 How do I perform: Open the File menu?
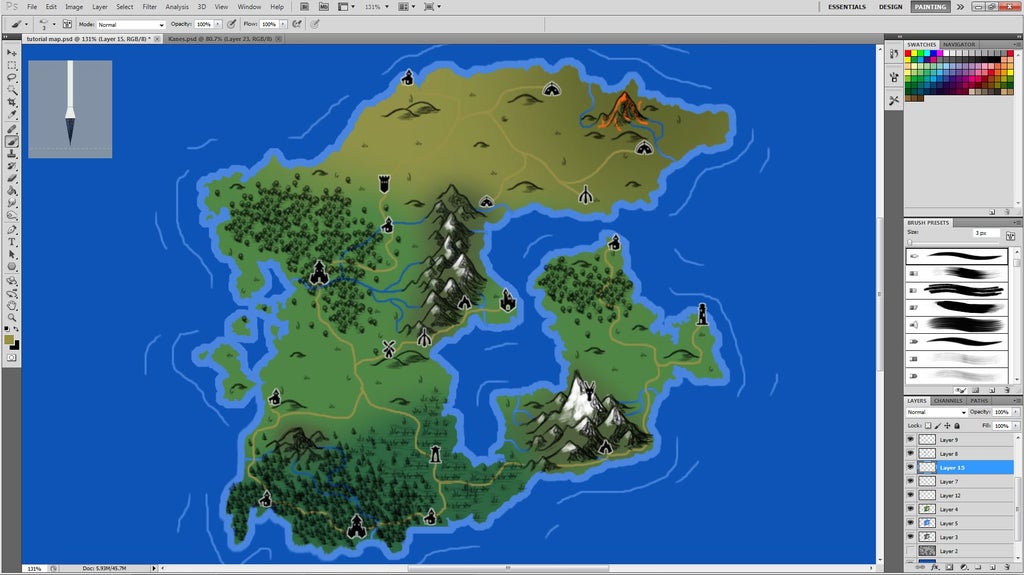coord(32,7)
